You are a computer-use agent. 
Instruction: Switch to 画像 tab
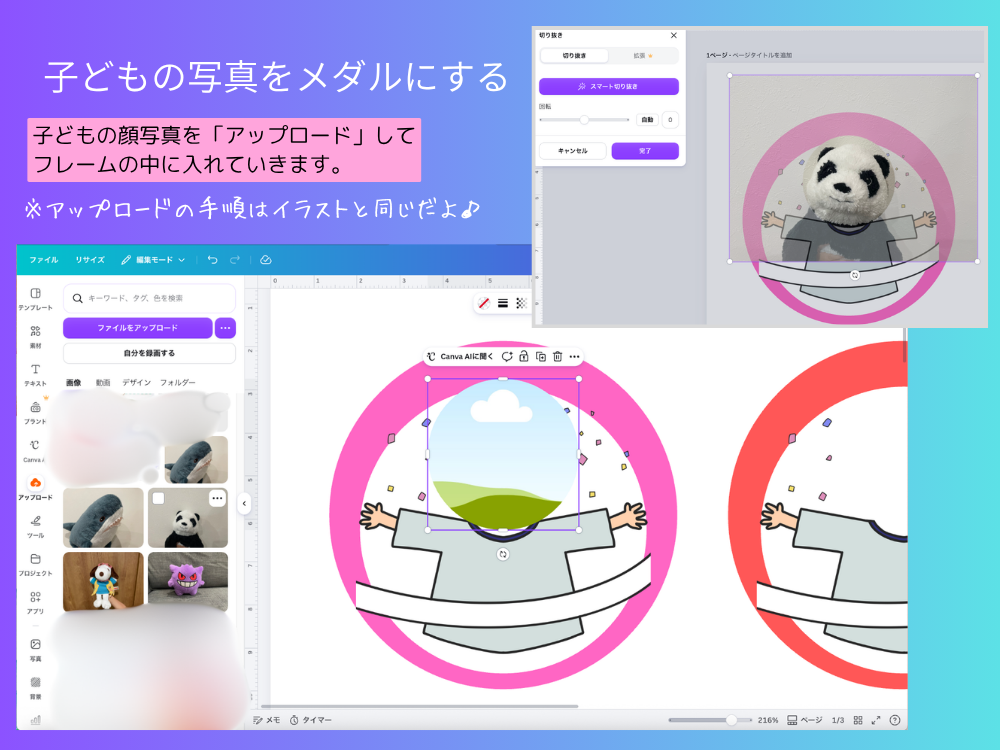(x=74, y=383)
